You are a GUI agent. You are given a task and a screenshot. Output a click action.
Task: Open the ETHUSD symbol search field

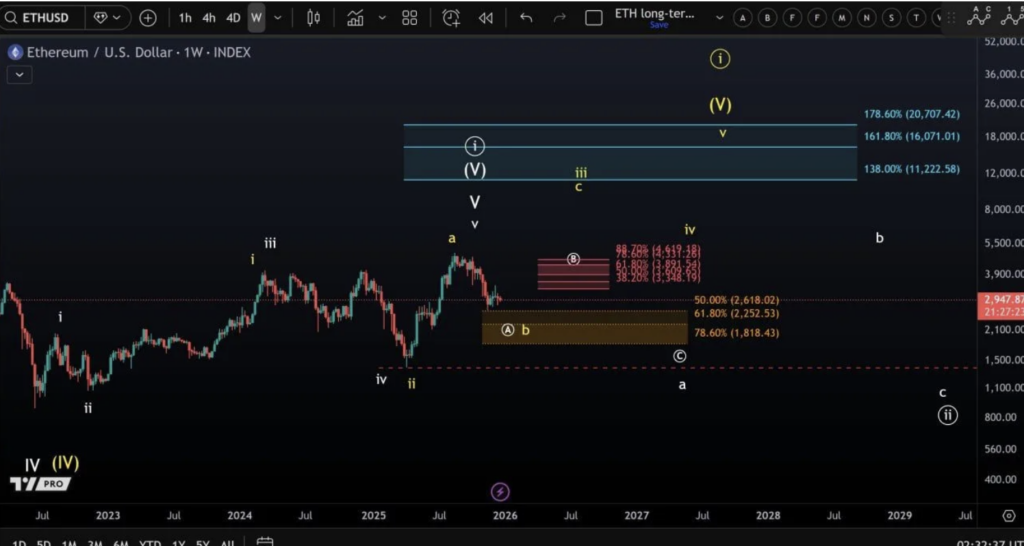(42, 18)
